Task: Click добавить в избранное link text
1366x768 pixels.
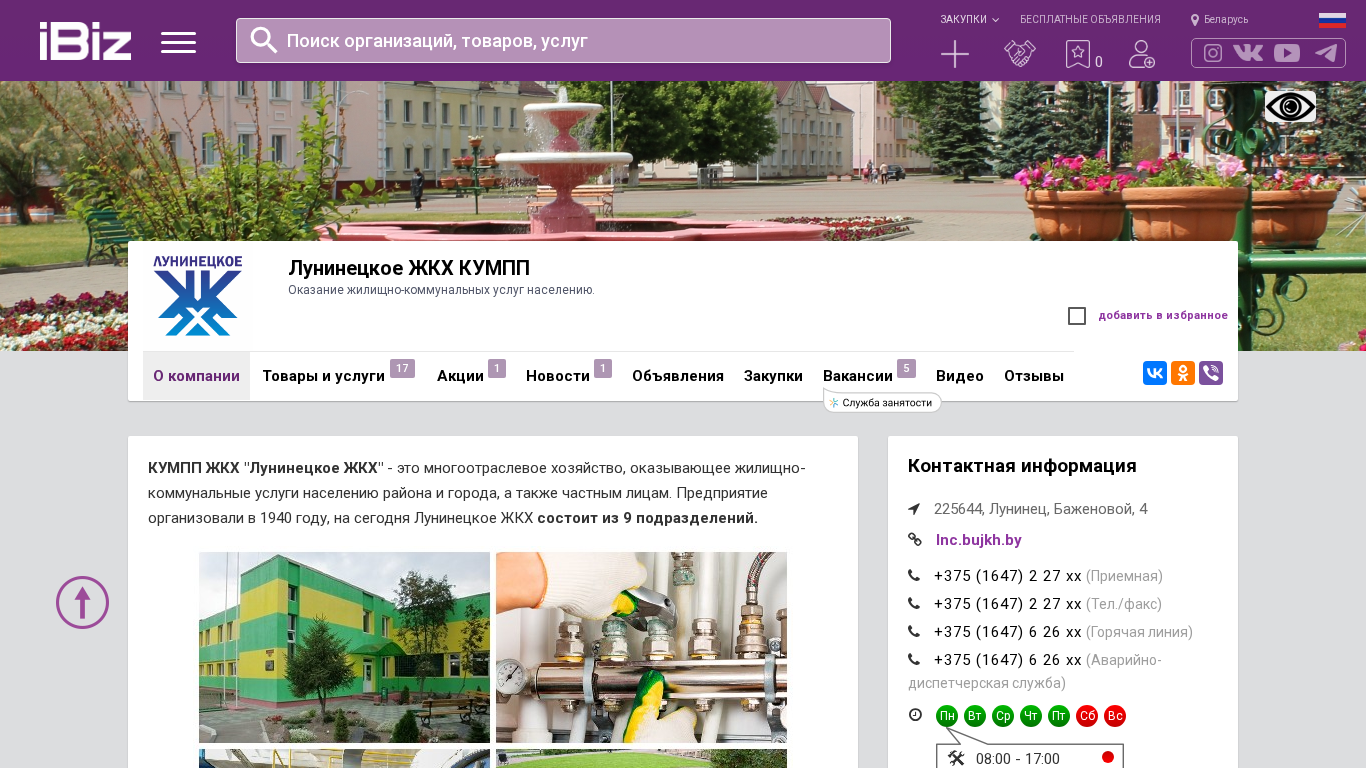Action: coord(1163,316)
